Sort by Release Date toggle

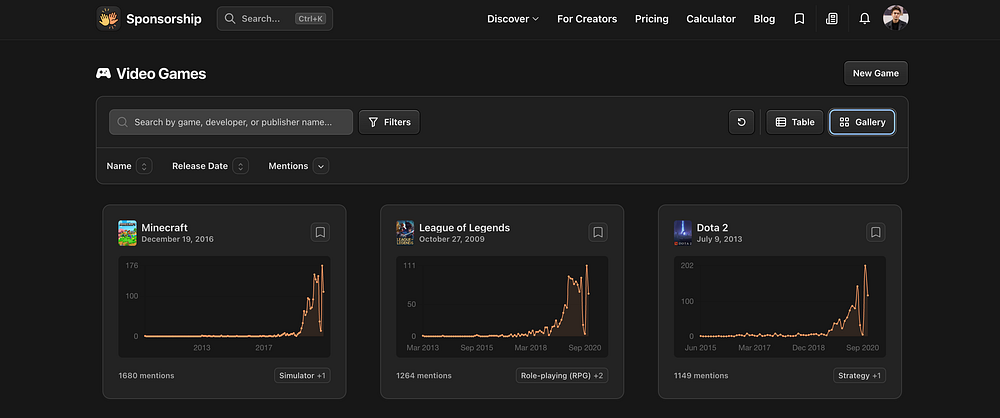[240, 166]
